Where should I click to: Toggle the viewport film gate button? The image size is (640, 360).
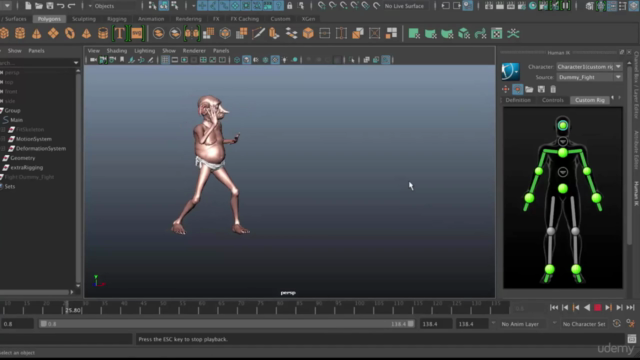pyautogui.click(x=175, y=60)
